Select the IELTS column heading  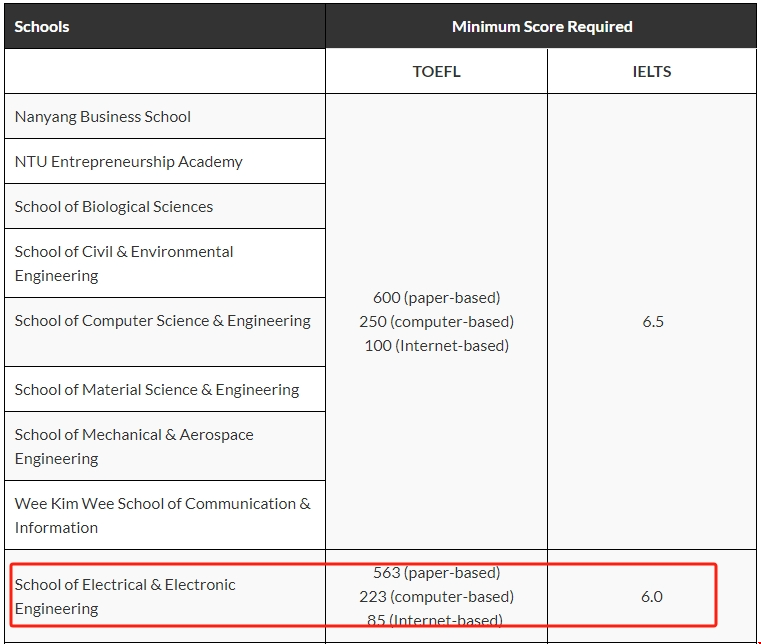point(652,72)
